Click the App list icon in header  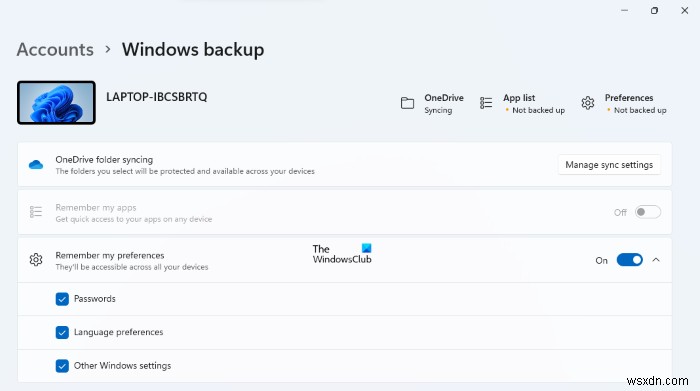tap(486, 103)
